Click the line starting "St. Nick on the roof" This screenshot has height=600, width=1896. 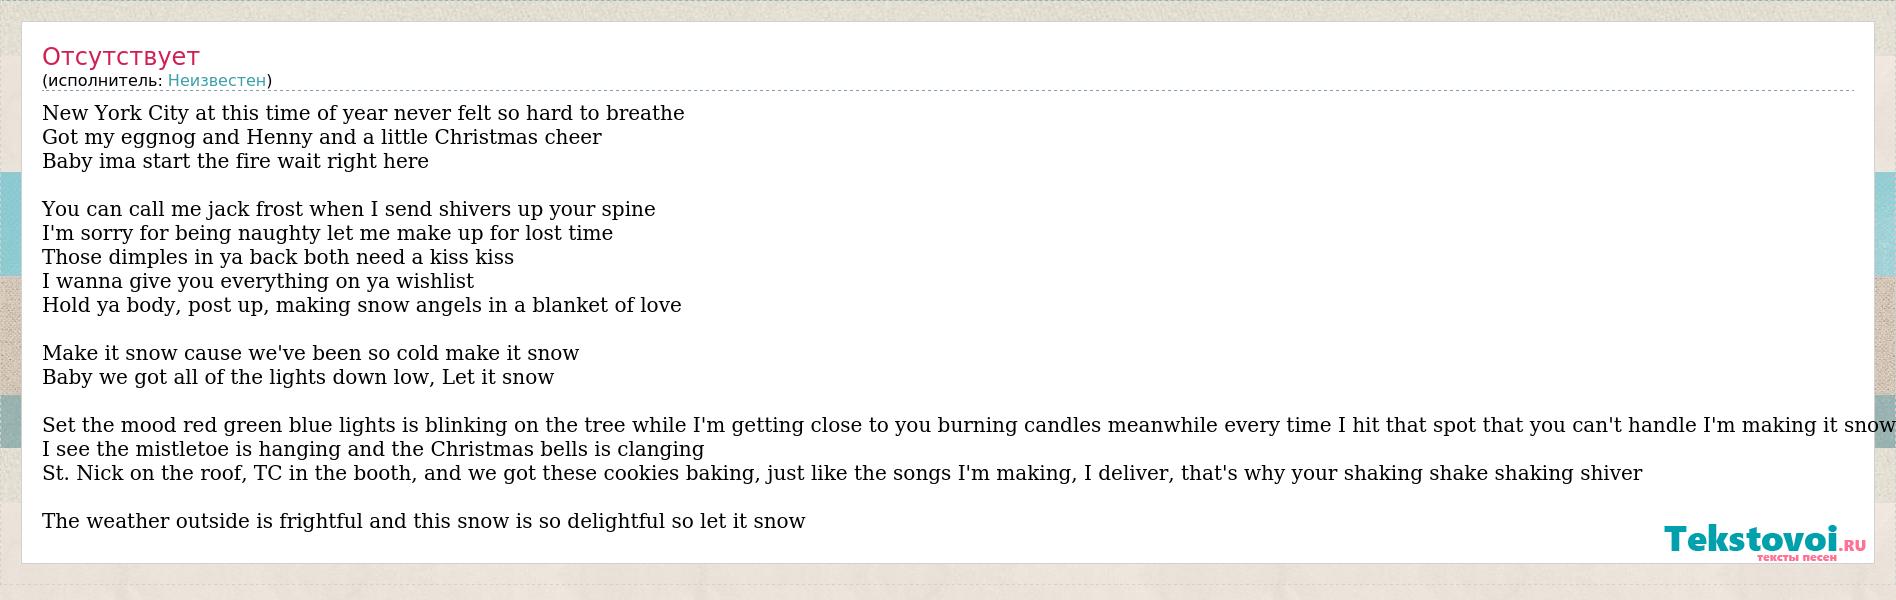point(842,473)
